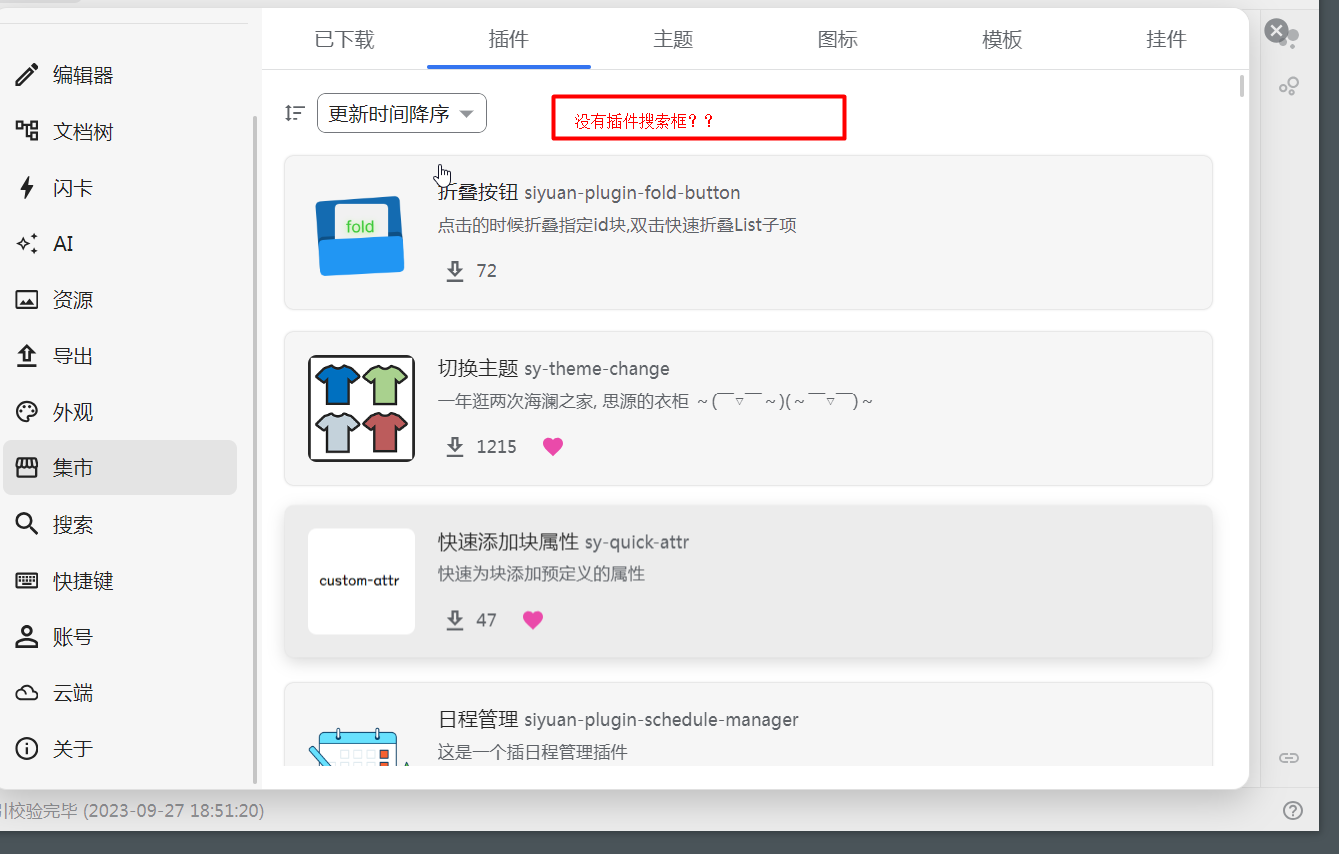1339x854 pixels.
Task: Click the sort icon beside the order dropdown
Action: point(294,113)
